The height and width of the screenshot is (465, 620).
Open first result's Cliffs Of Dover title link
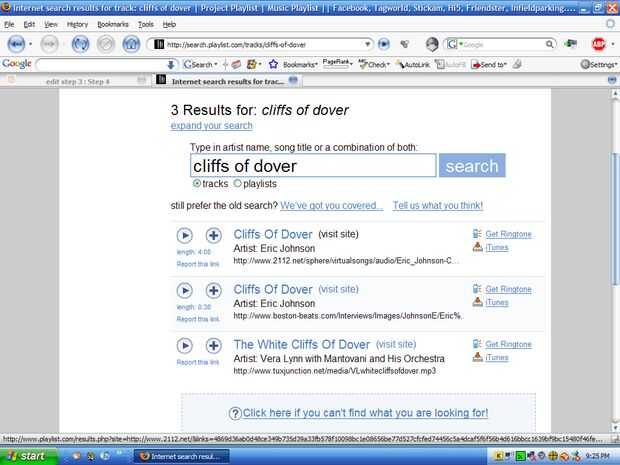(273, 234)
